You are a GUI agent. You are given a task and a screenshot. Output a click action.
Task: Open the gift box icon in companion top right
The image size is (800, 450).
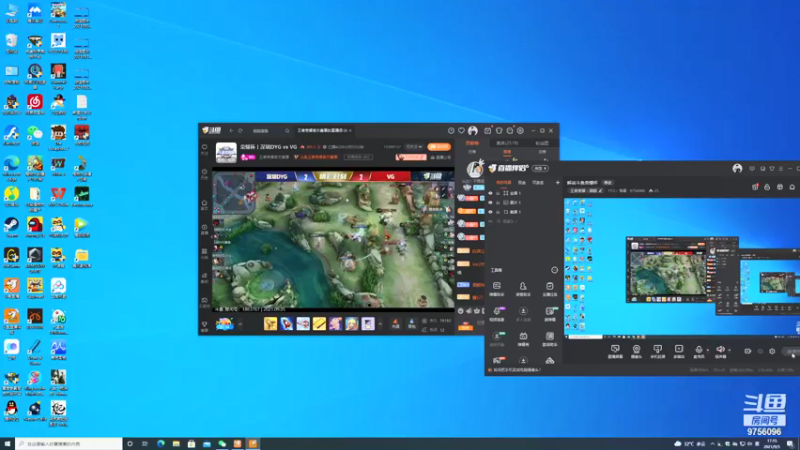pyautogui.click(x=755, y=187)
